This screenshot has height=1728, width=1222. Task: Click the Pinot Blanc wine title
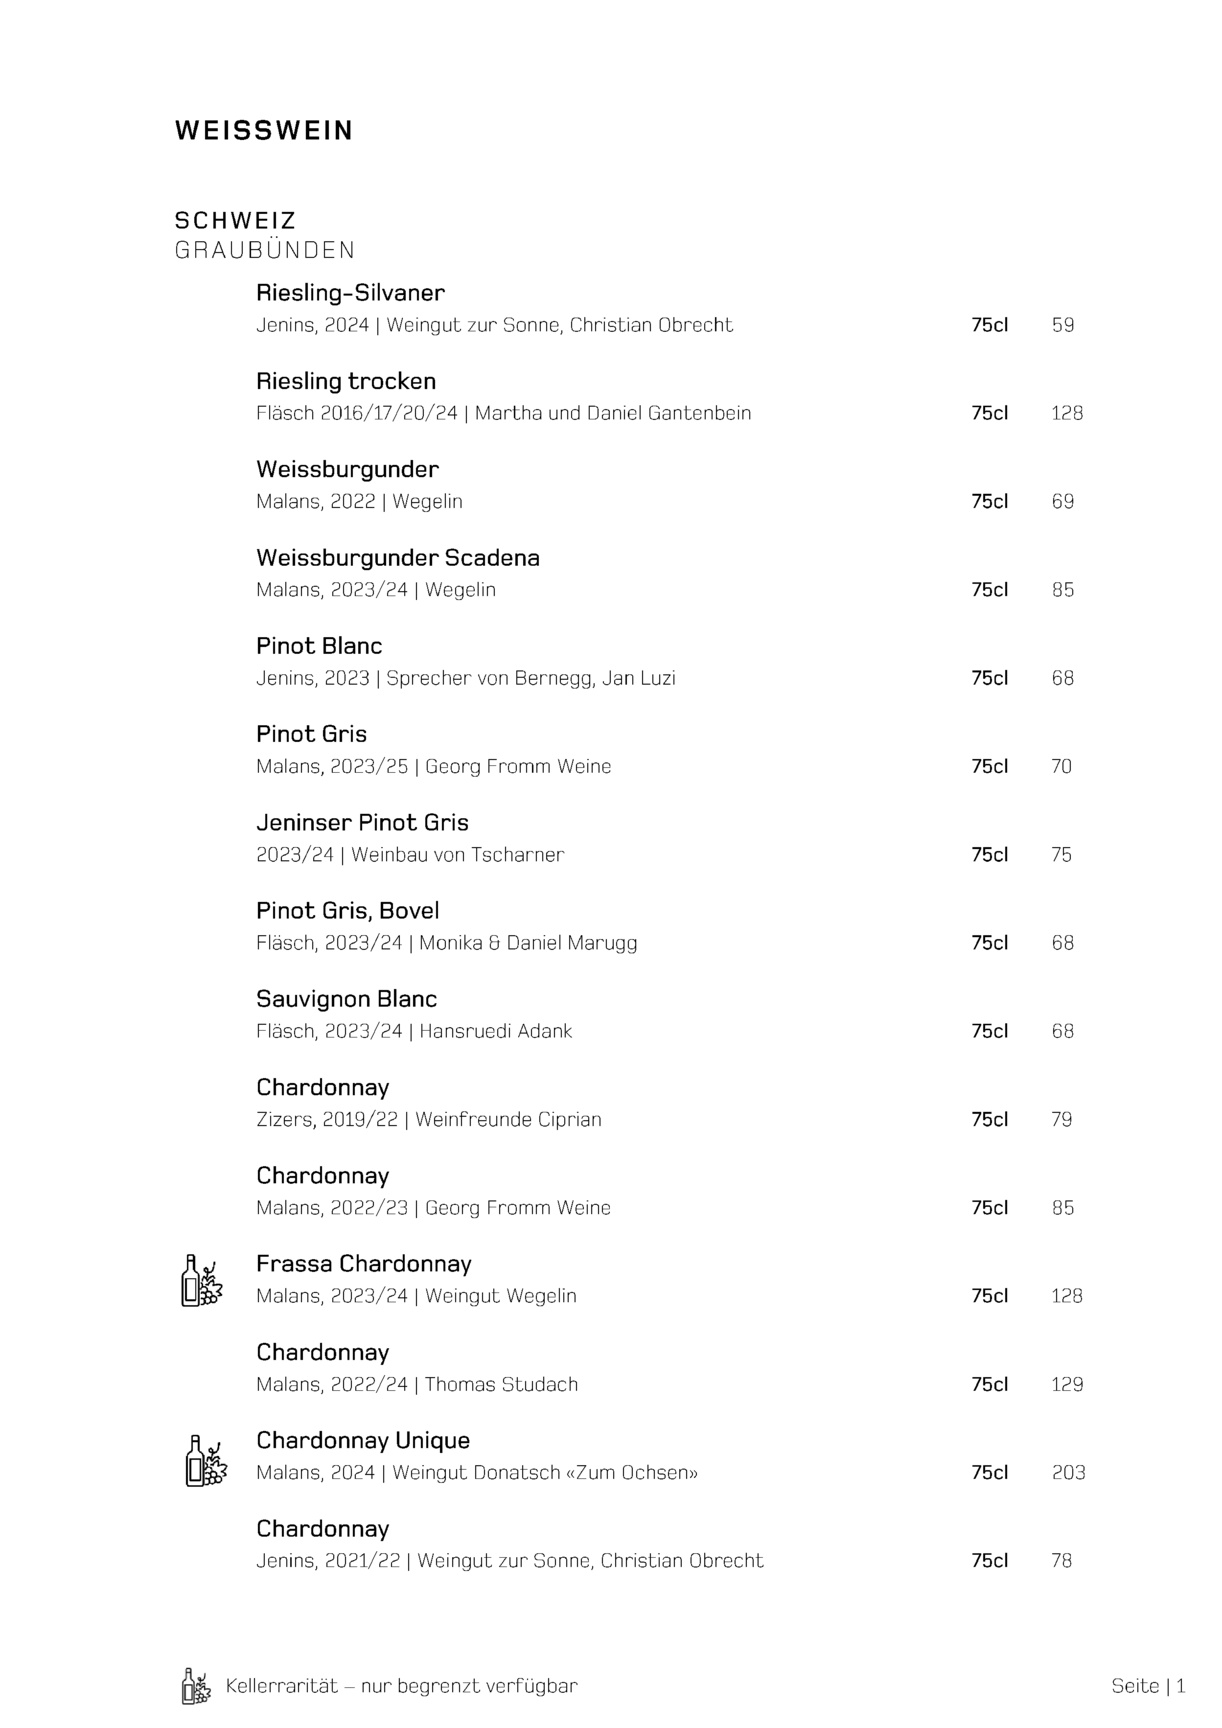[x=319, y=646]
